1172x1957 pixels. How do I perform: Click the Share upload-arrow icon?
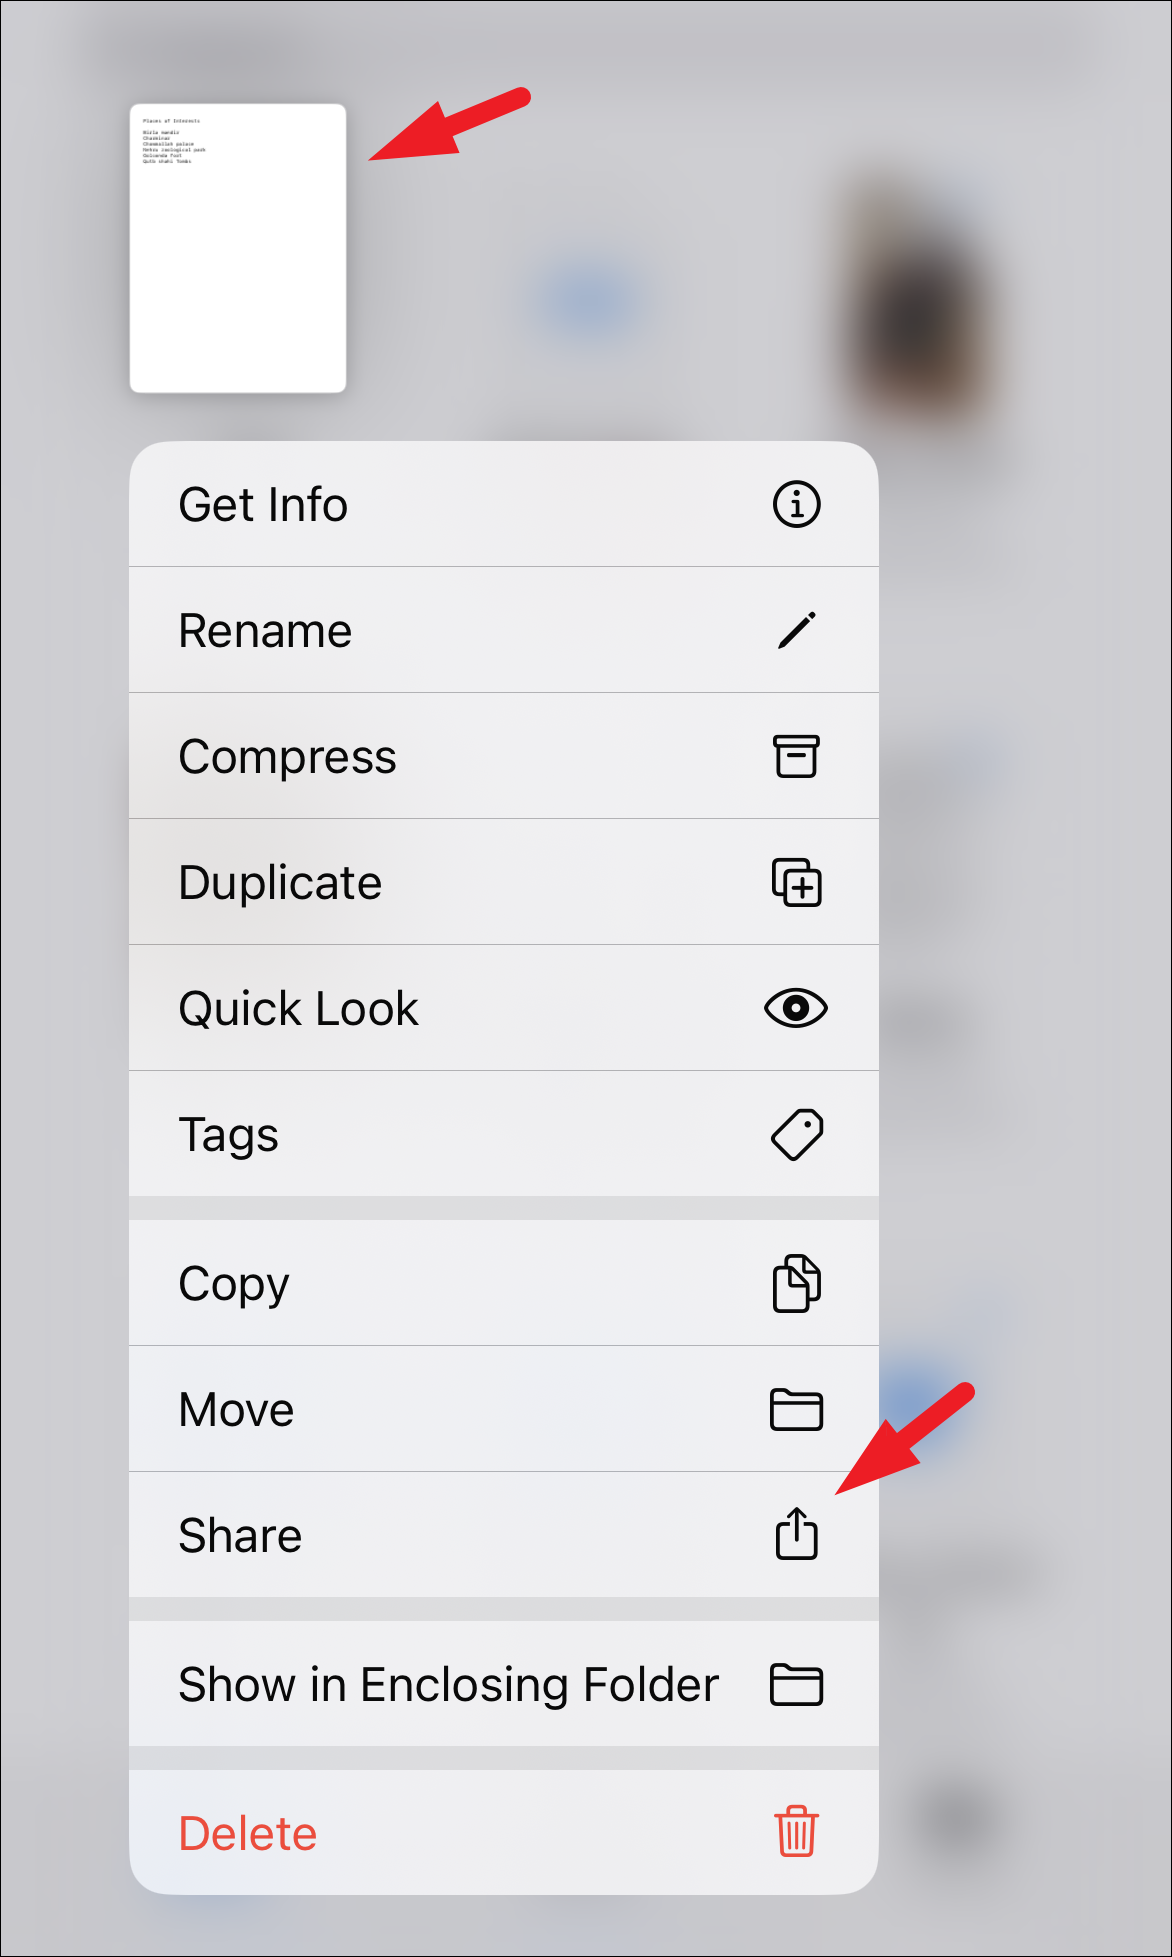pyautogui.click(x=796, y=1534)
